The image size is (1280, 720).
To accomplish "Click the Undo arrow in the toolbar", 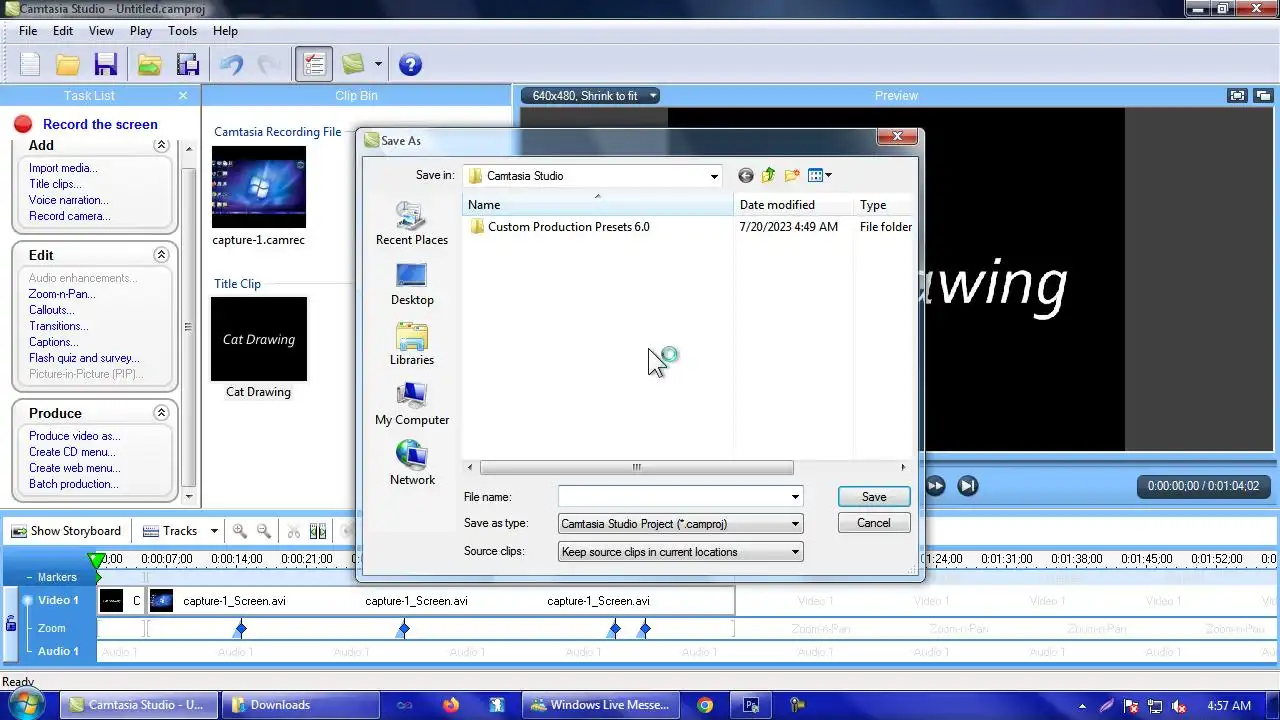I will coord(232,65).
